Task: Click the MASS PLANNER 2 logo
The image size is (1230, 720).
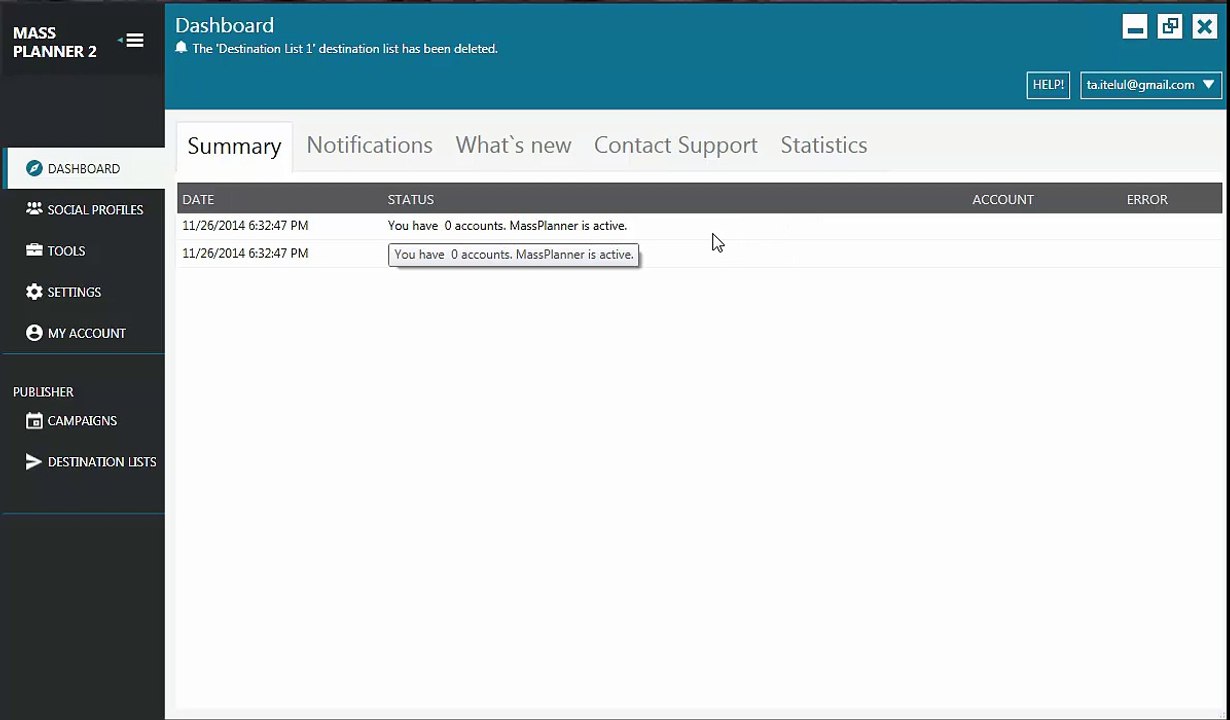Action: tap(55, 42)
